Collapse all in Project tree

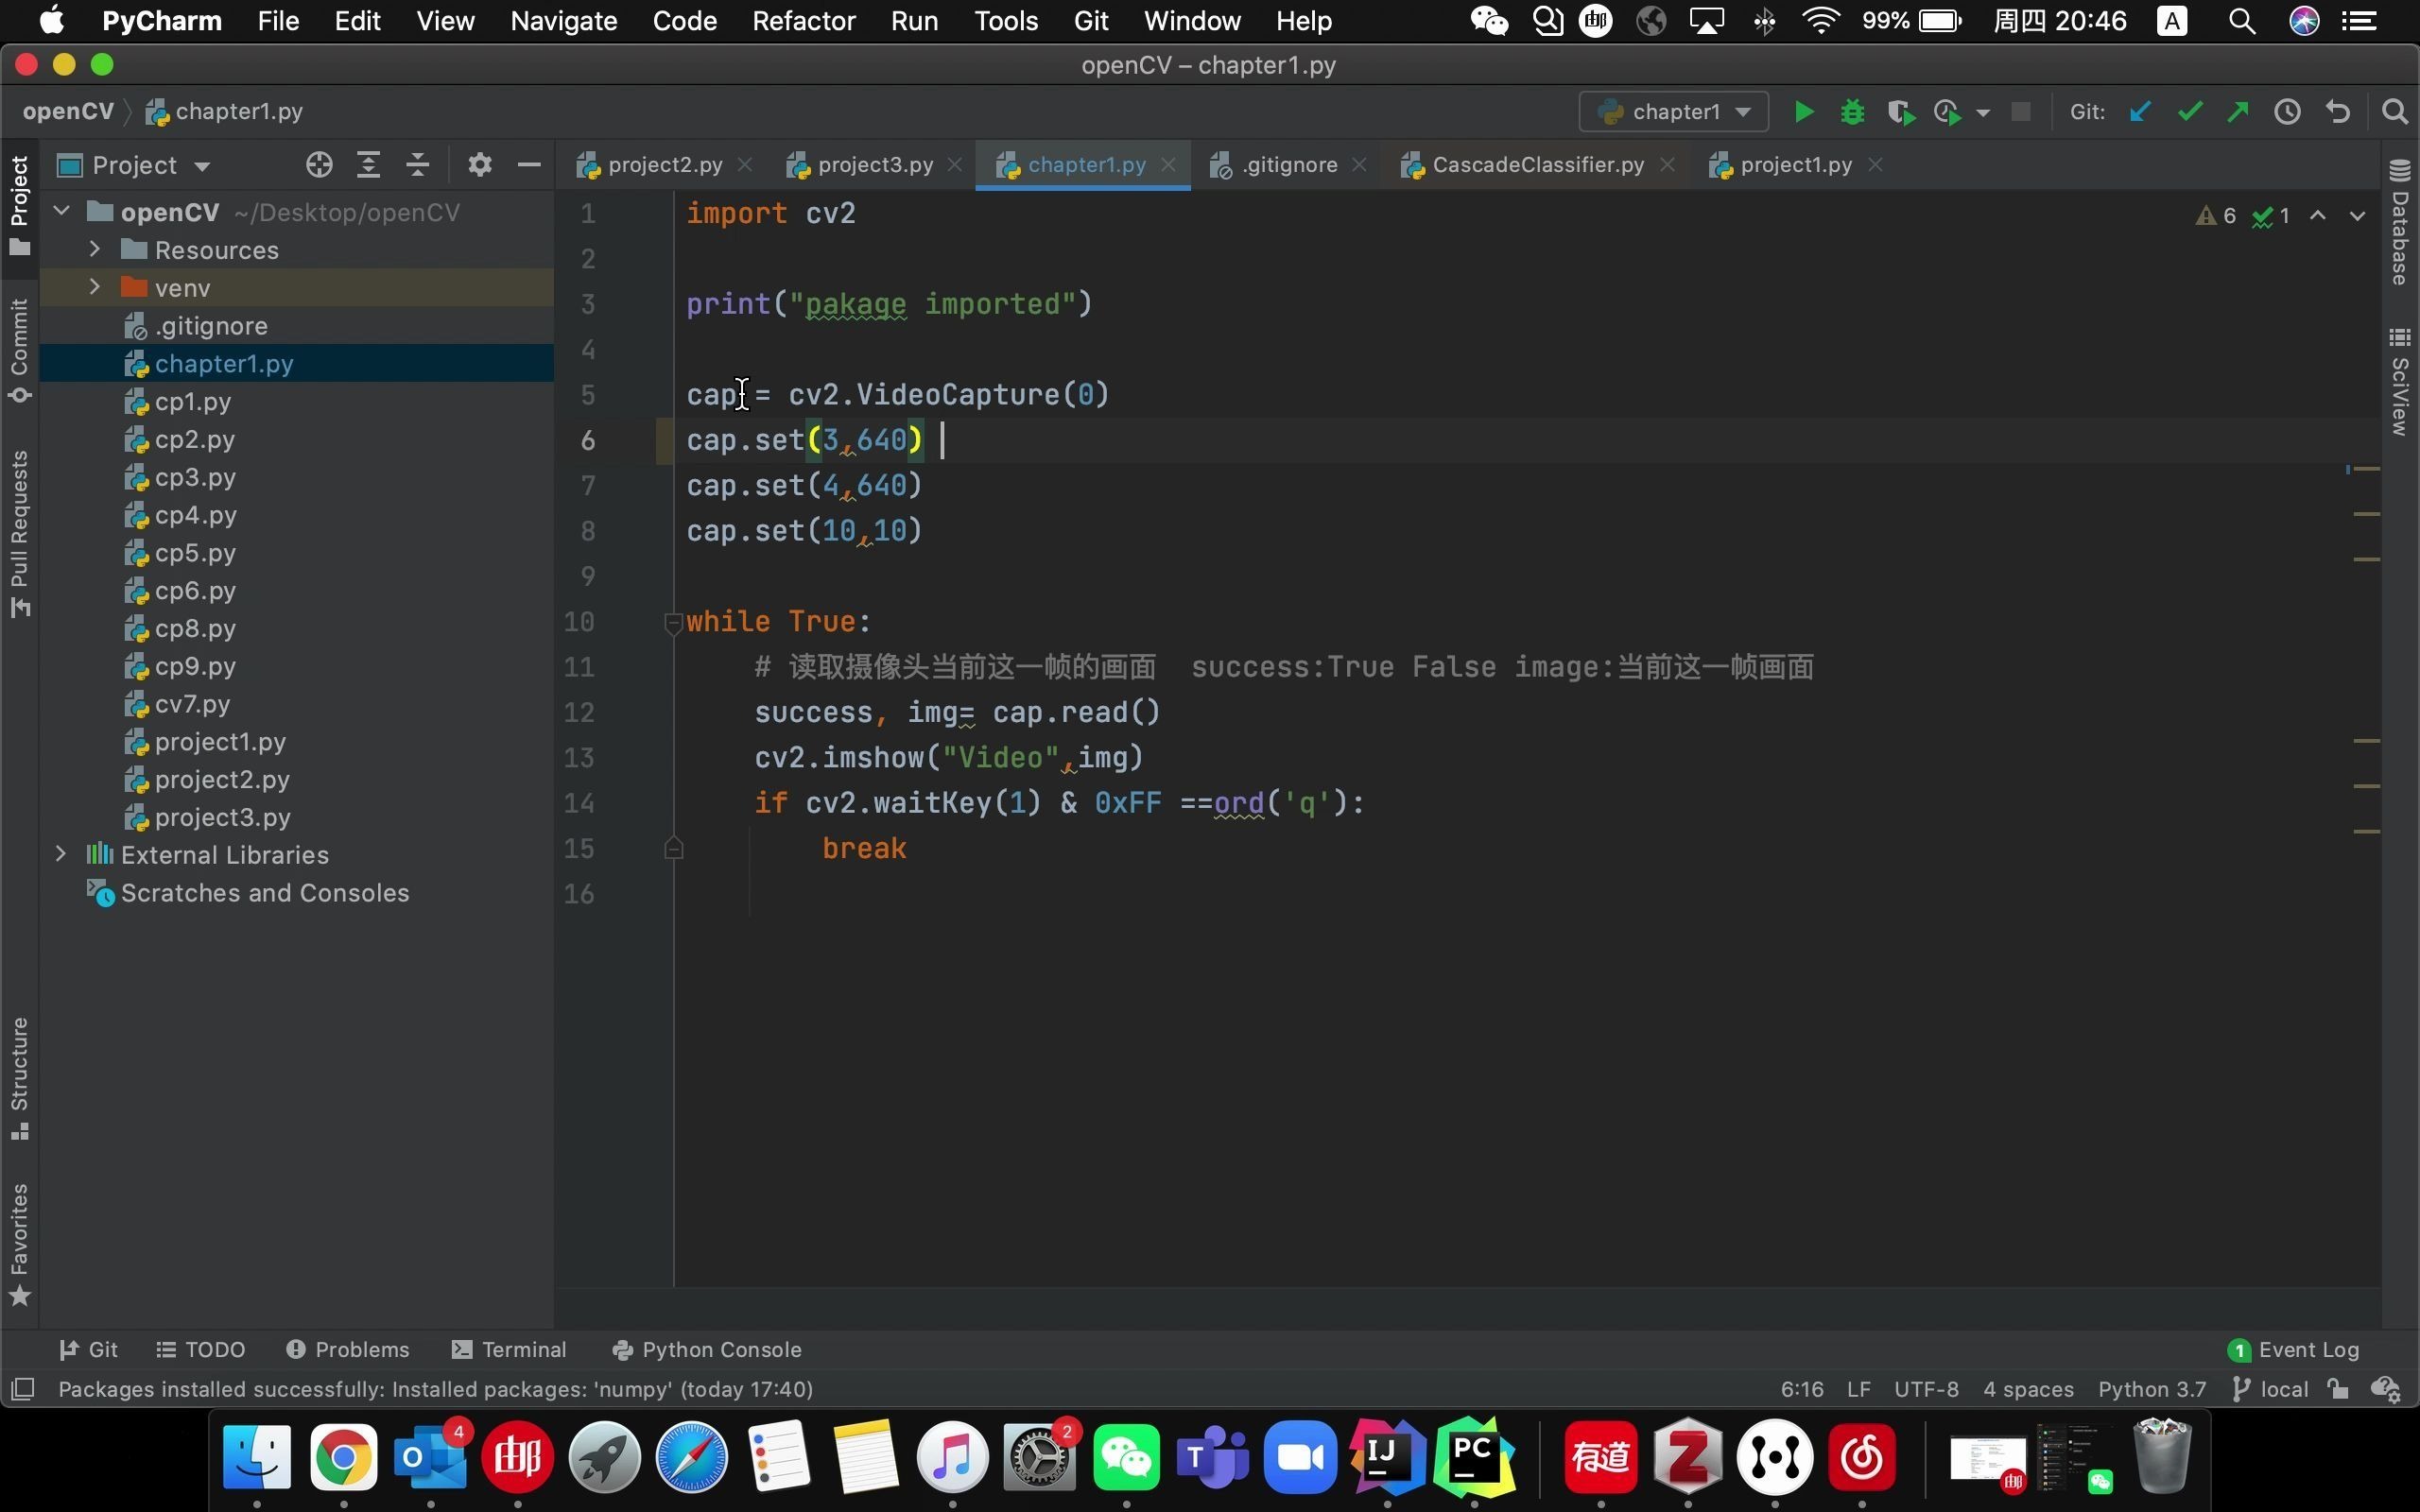(x=418, y=165)
